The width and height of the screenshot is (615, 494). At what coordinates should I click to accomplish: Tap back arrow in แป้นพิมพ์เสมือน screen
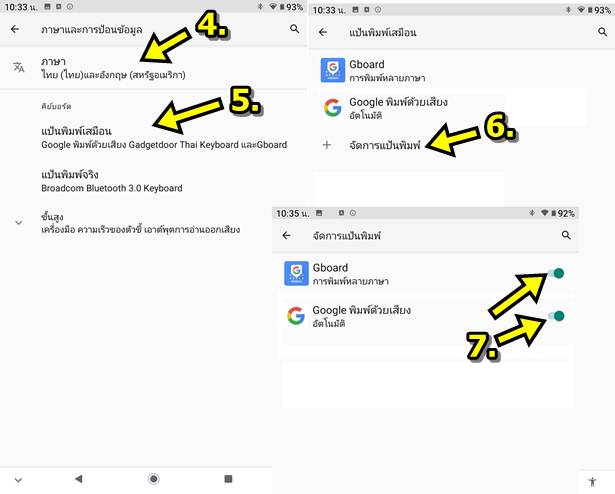323,32
